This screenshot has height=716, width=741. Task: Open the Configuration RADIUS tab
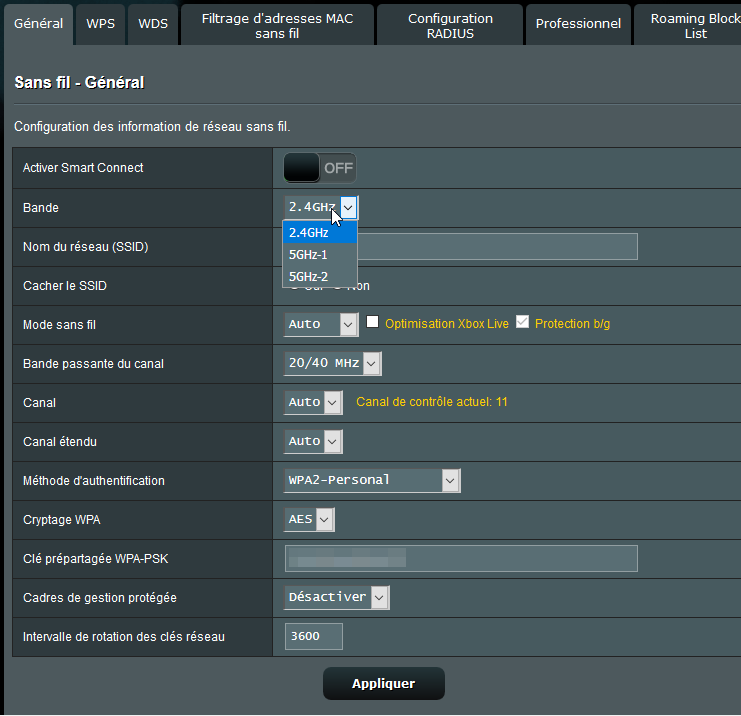(x=450, y=26)
